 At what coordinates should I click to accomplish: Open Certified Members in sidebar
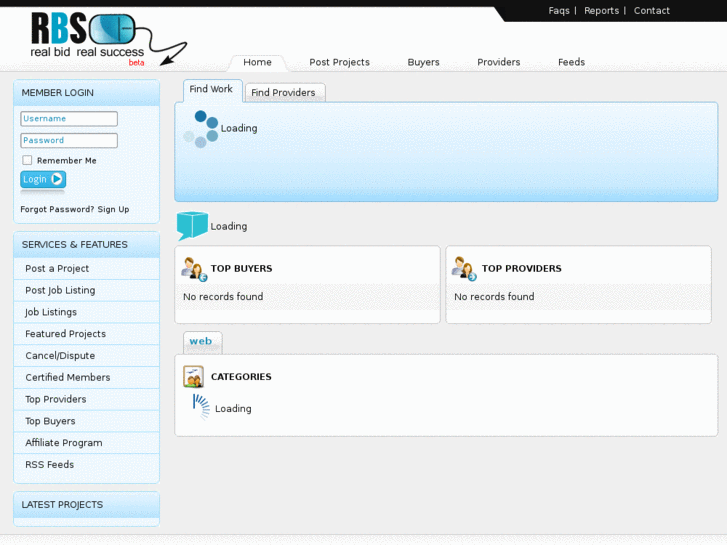point(86,378)
